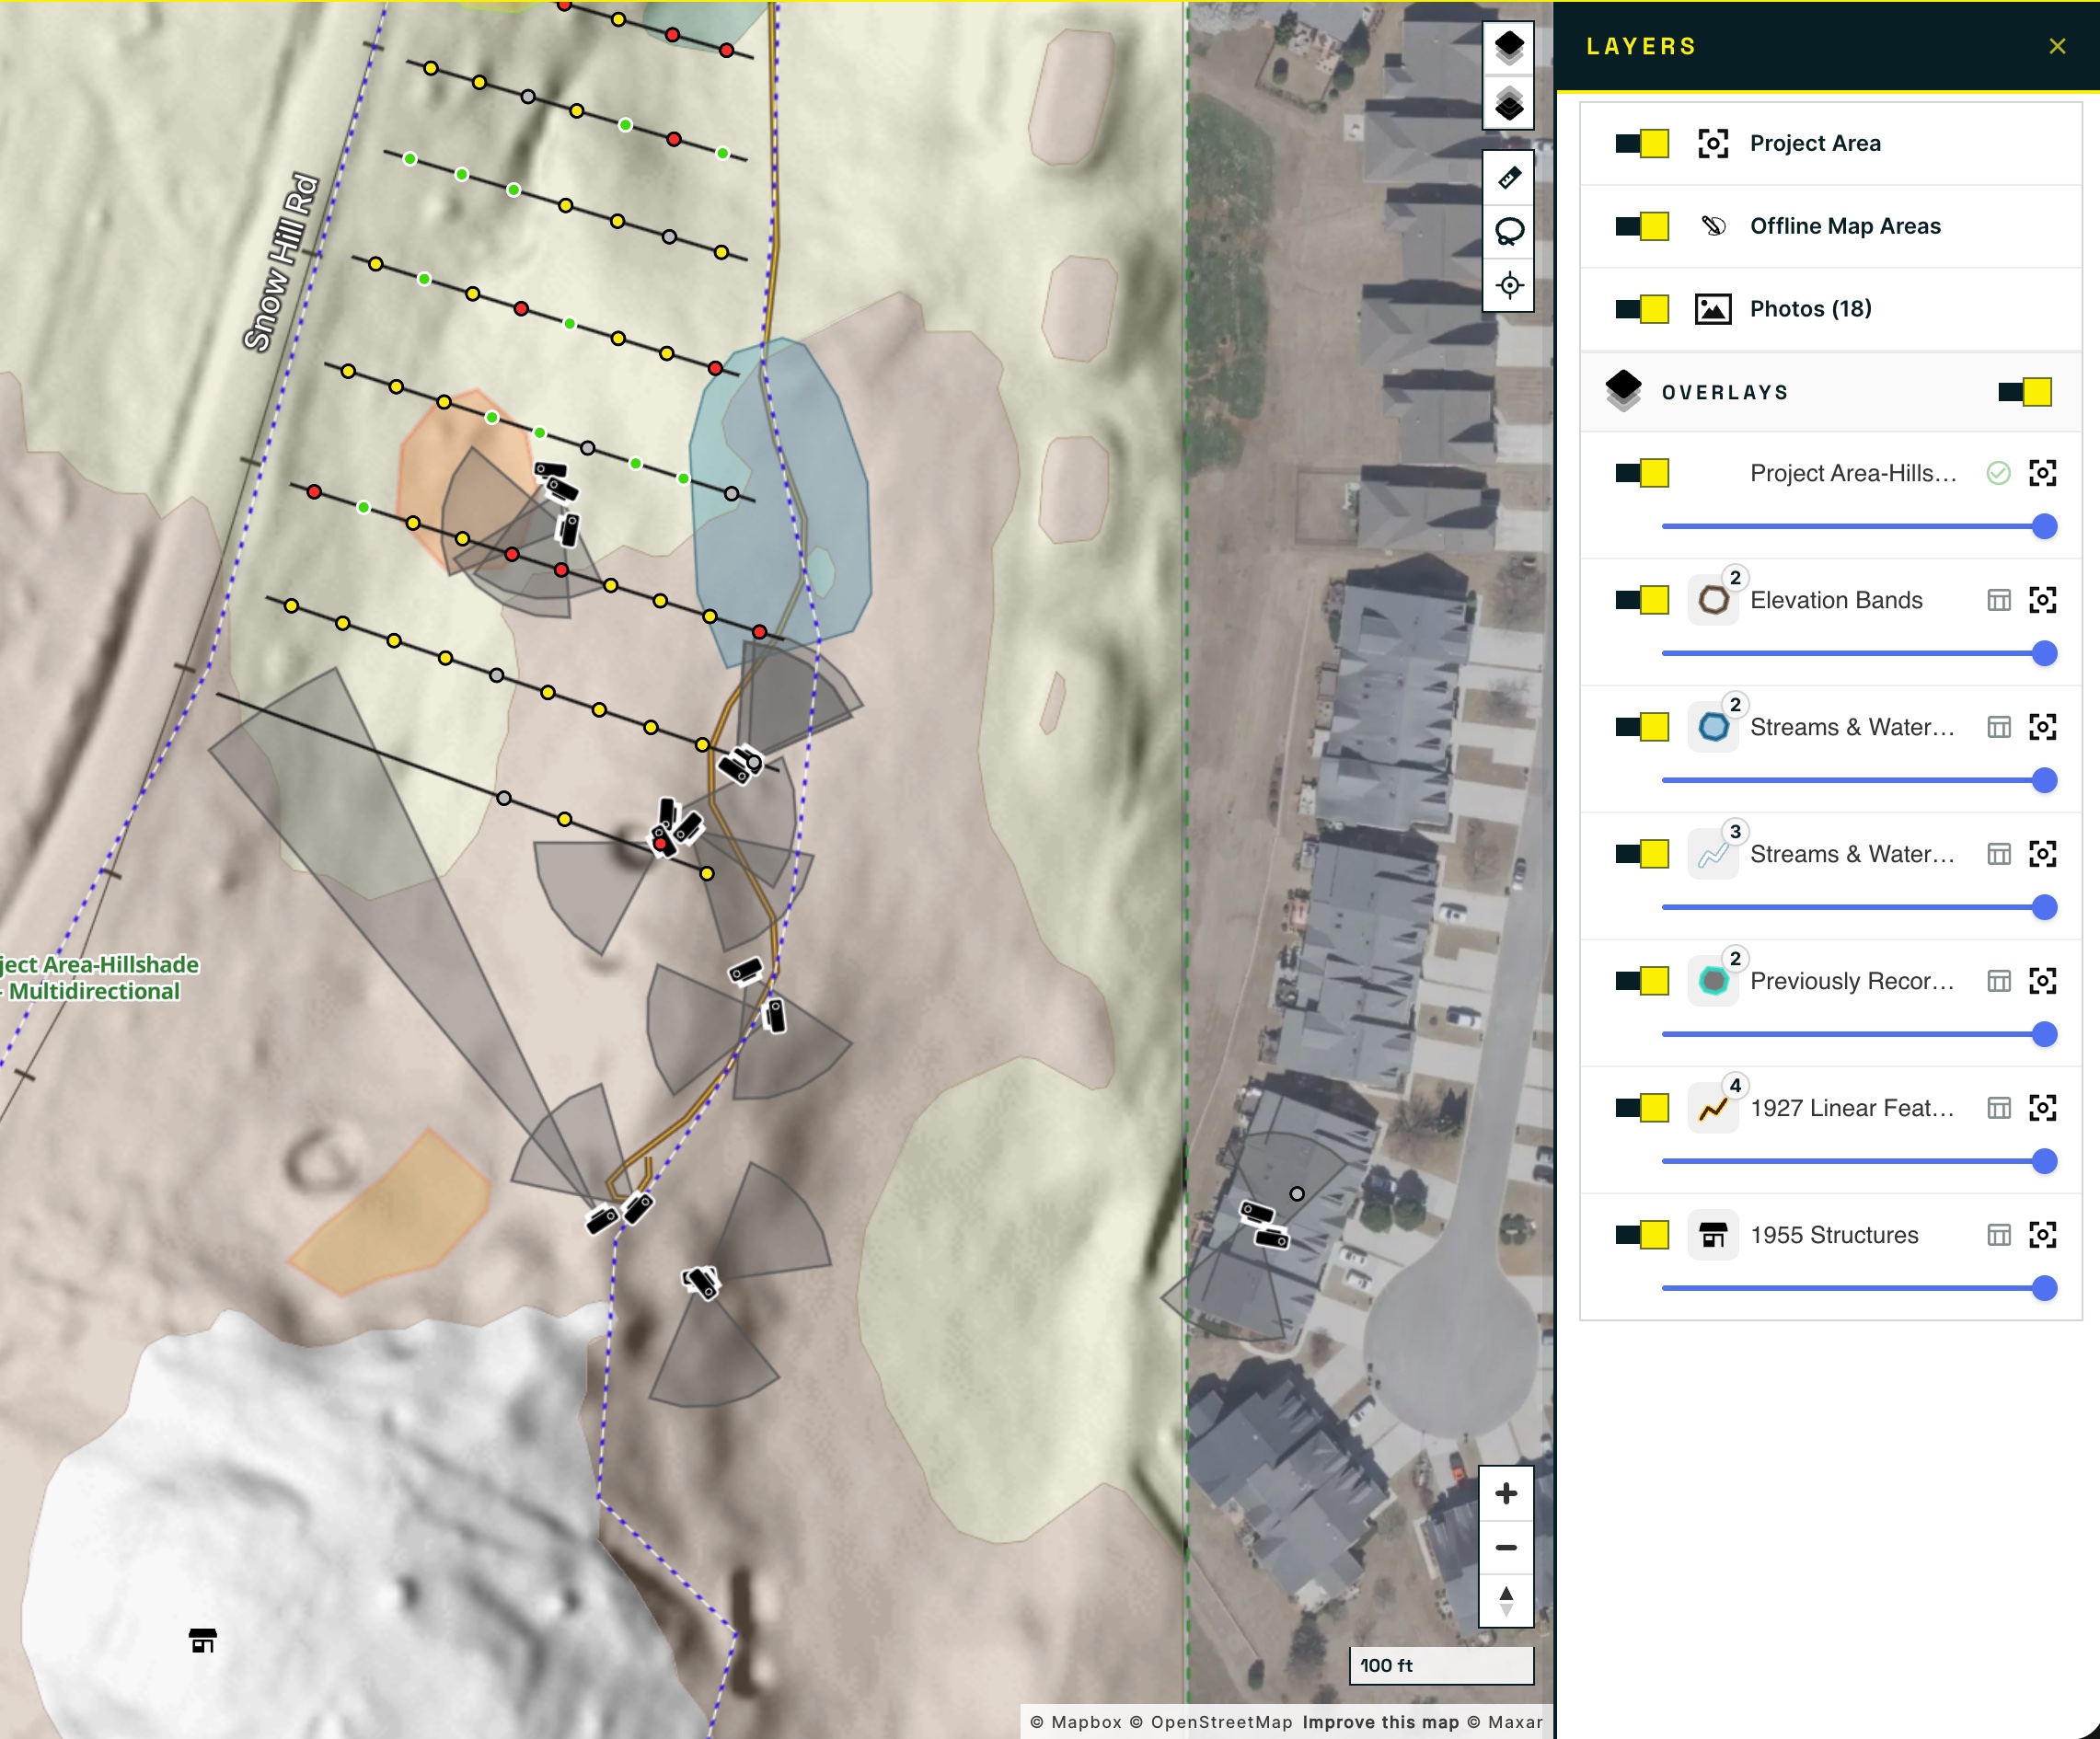Toggle the Elevation Bands overlay
Viewport: 2100px width, 1739px height.
(1642, 600)
